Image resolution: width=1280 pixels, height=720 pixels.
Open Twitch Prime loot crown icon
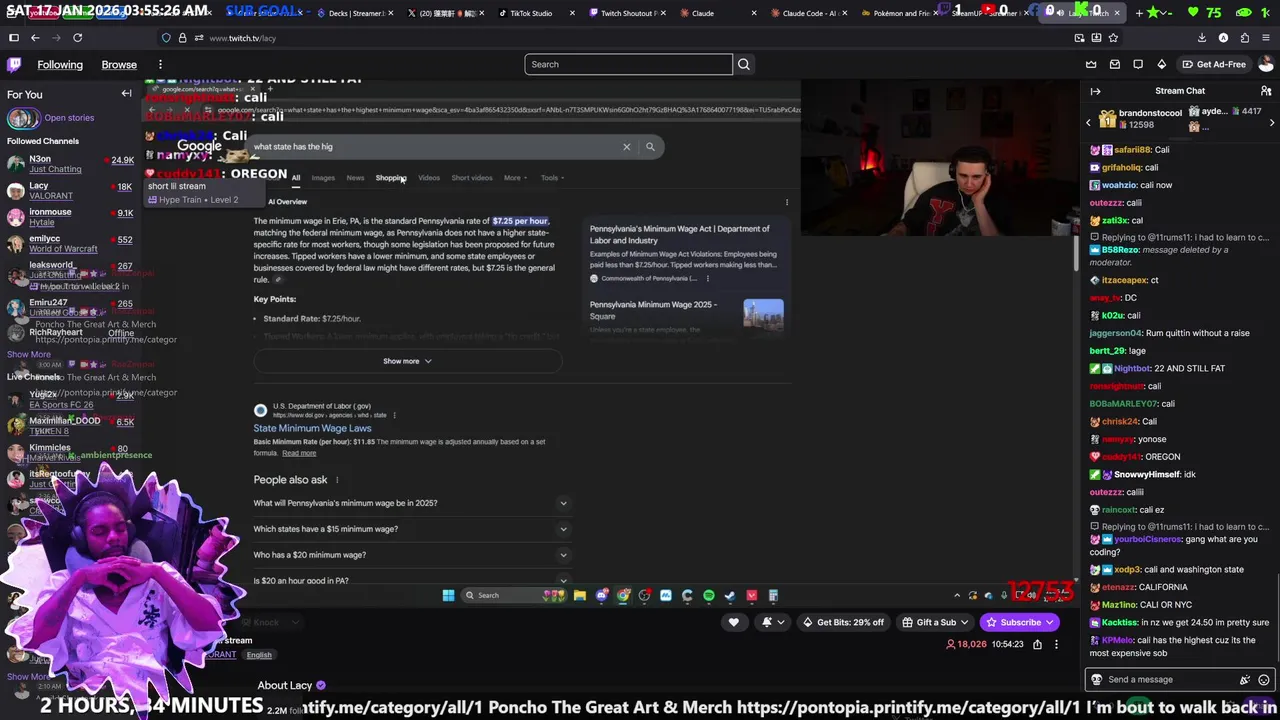tap(1091, 64)
